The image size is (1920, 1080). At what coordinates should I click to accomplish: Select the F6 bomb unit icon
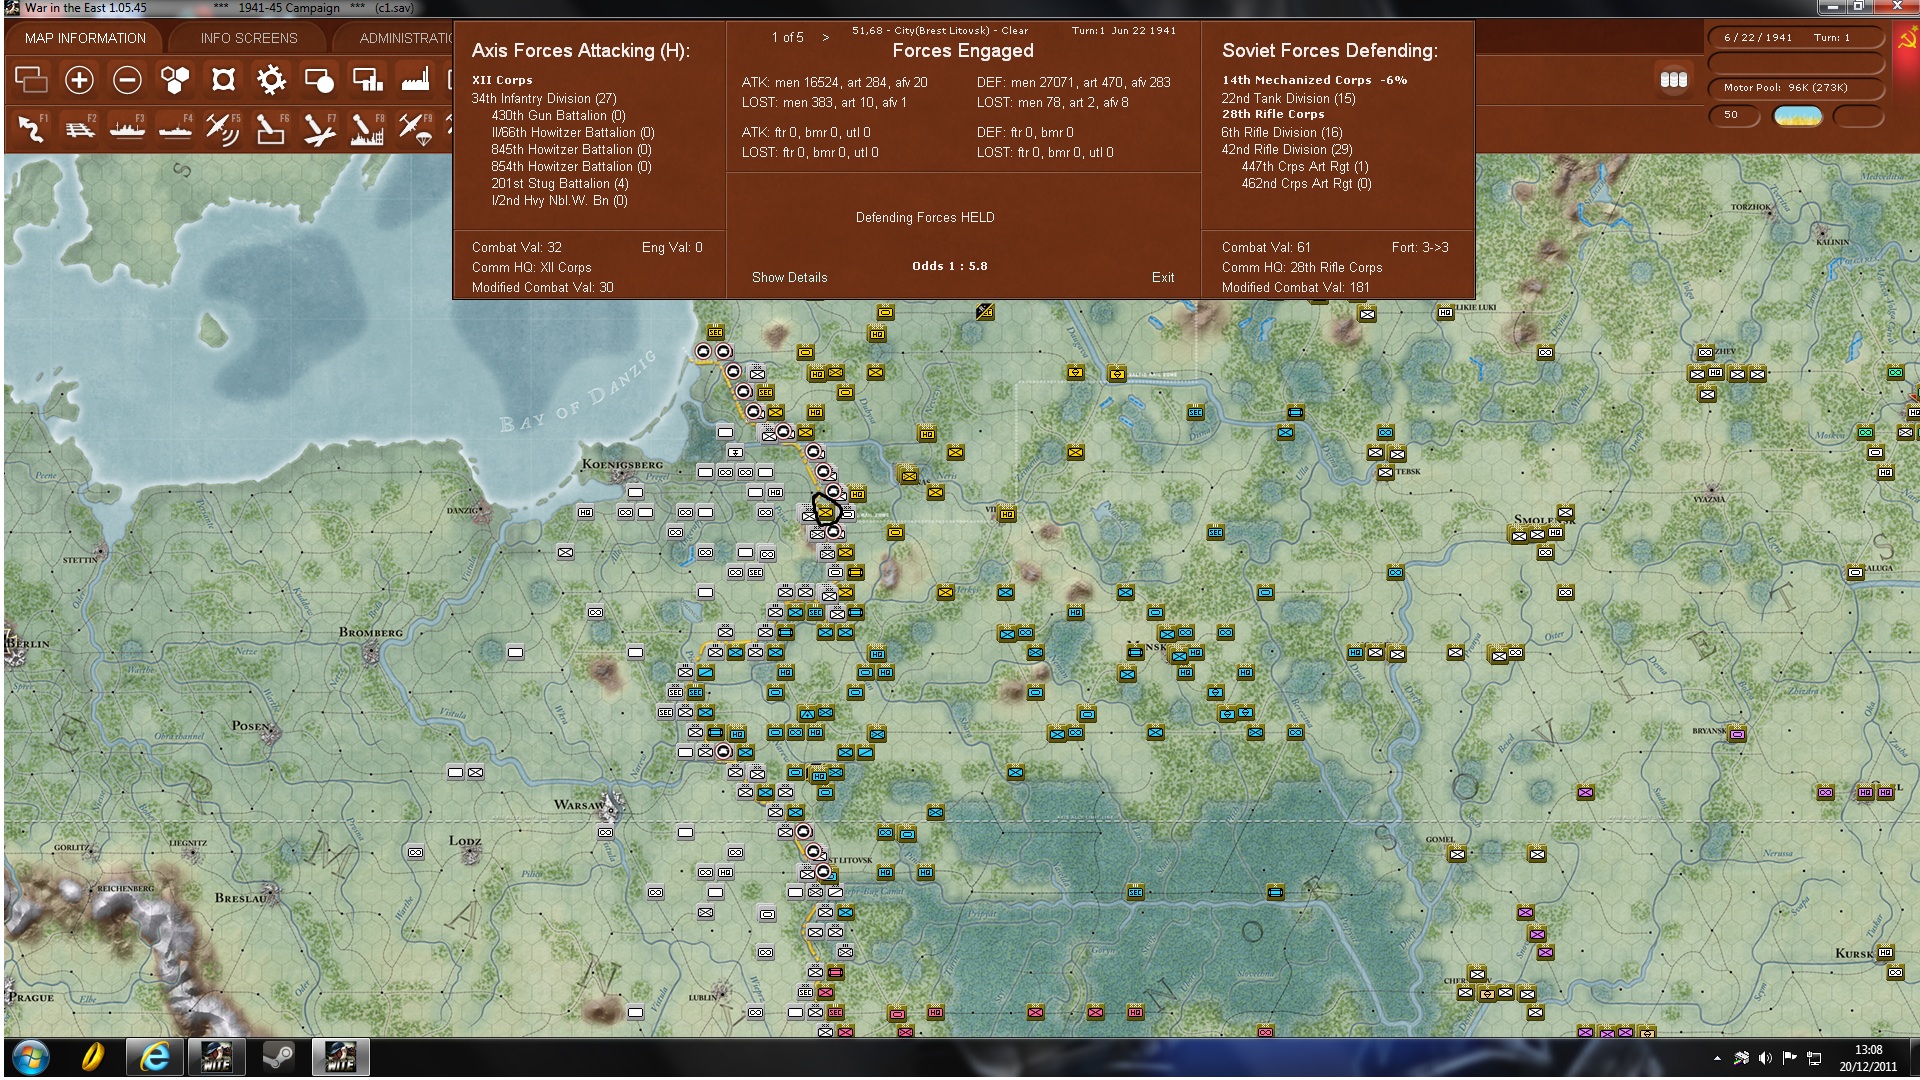[271, 129]
